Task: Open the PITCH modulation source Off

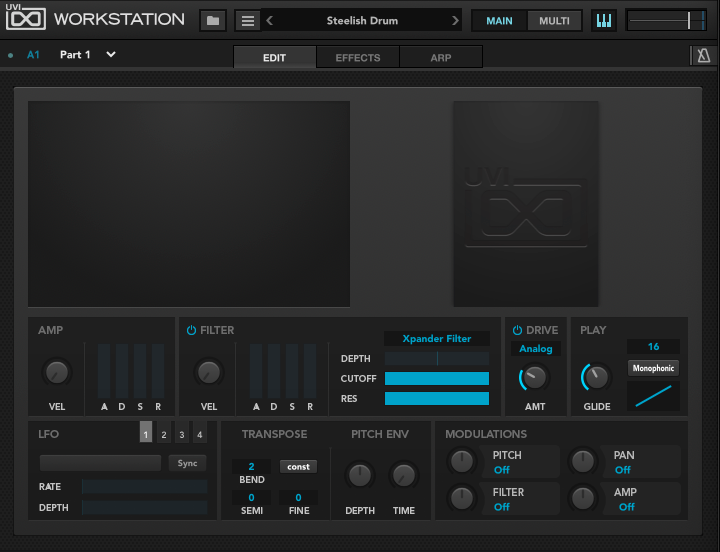Action: tap(501, 470)
